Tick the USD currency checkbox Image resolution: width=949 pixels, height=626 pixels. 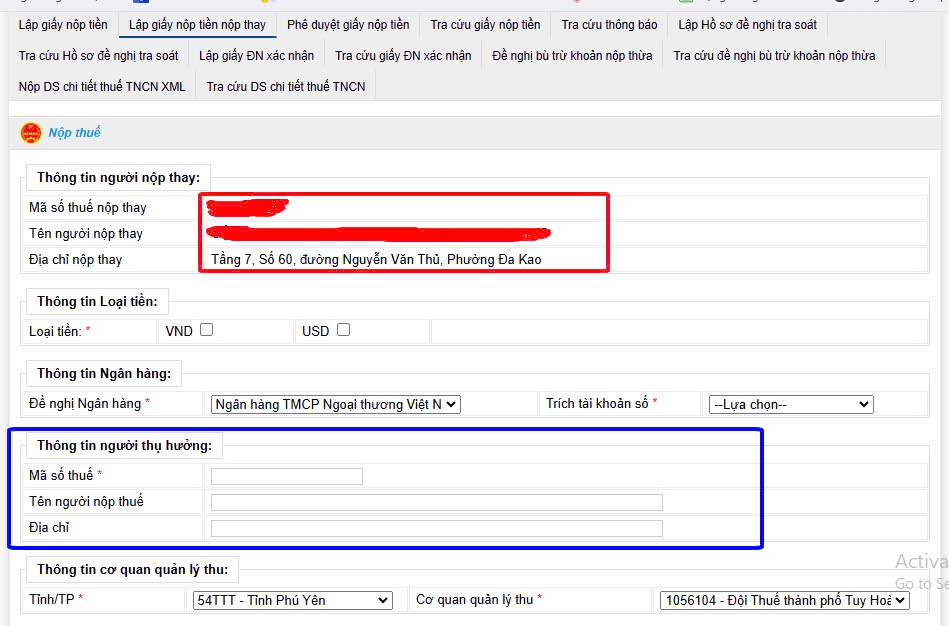343,330
